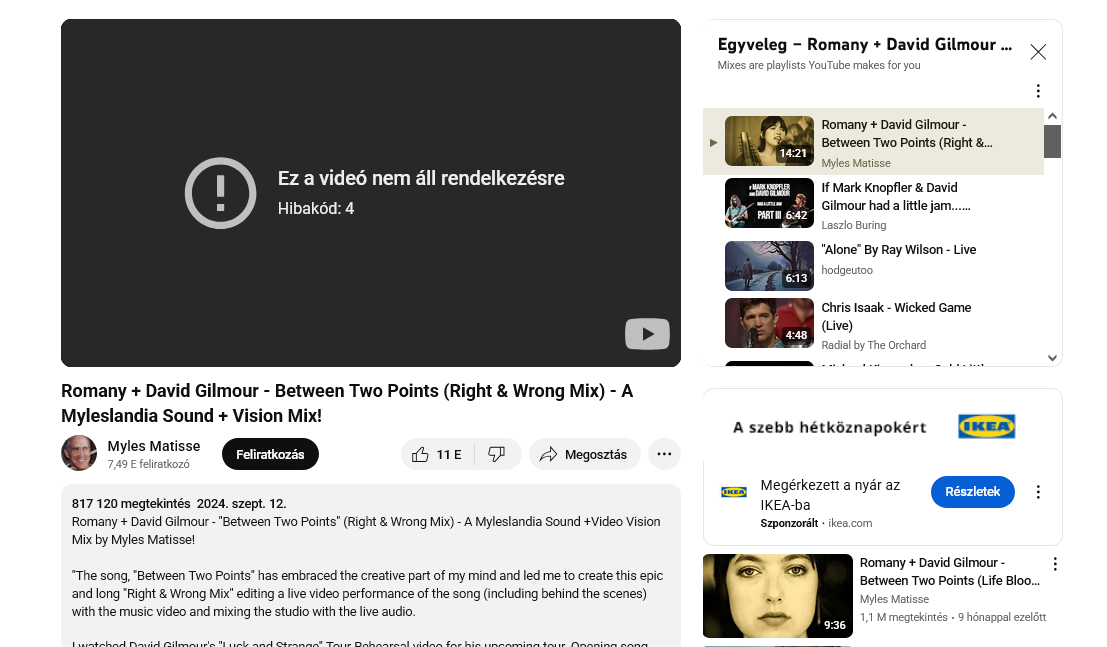Subscribe with the Feliratkozás button

click(270, 454)
